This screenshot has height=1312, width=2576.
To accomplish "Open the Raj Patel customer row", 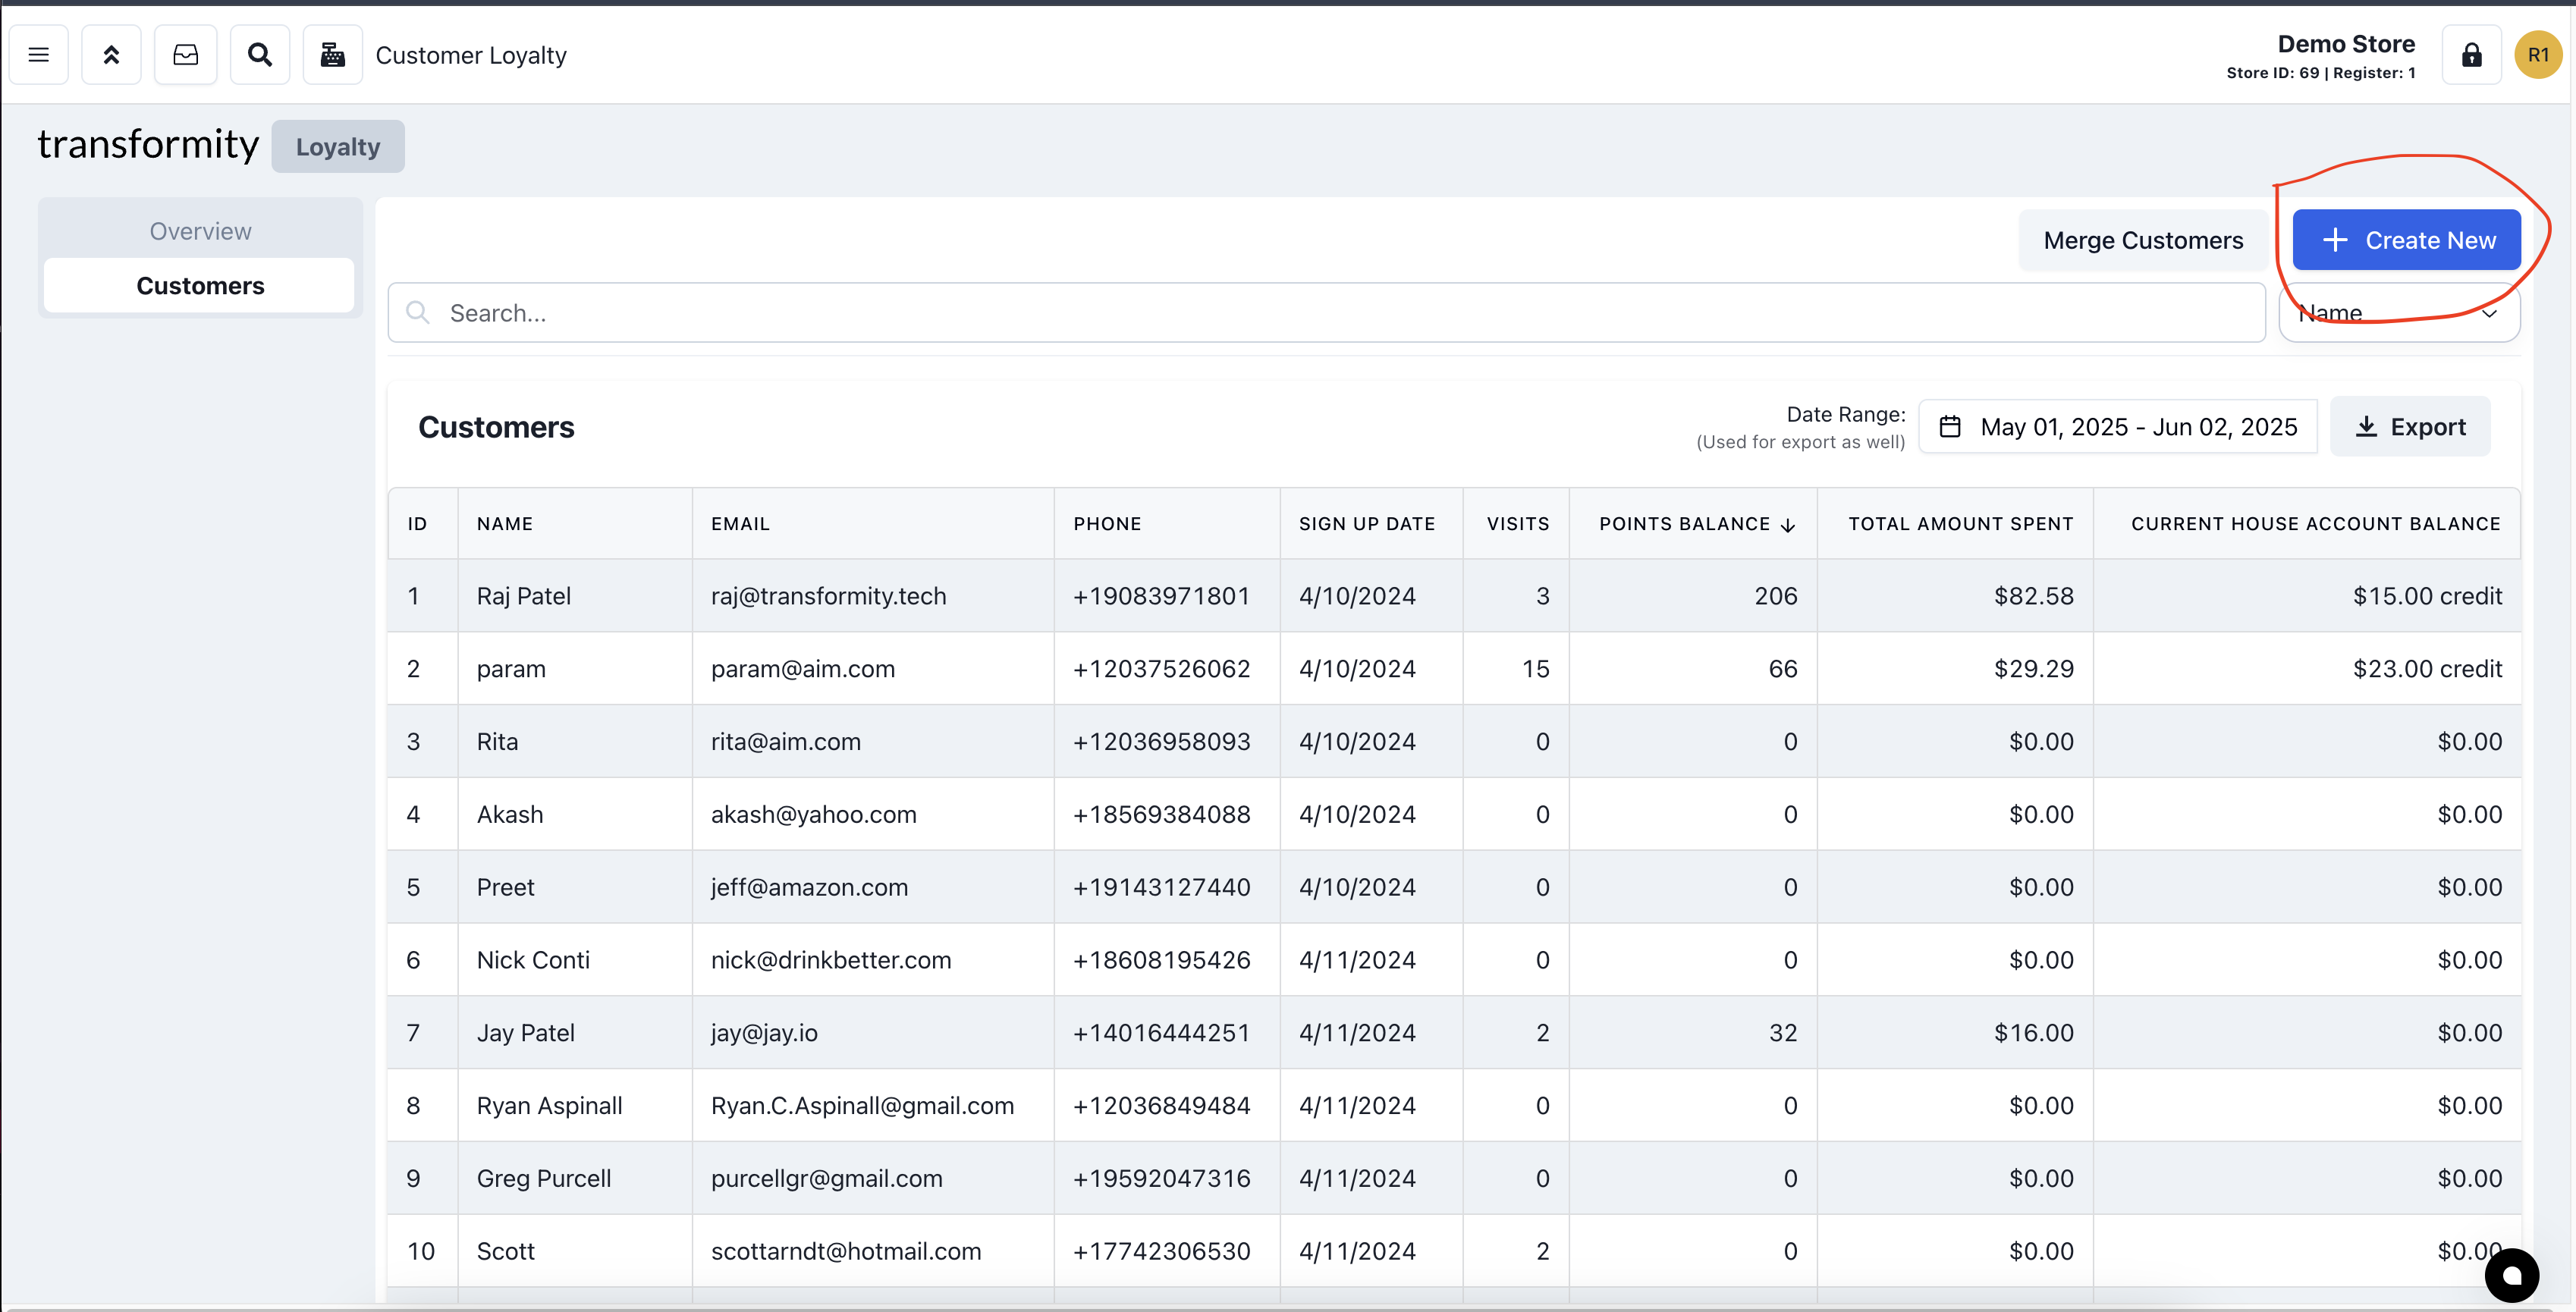I will pyautogui.click(x=523, y=596).
